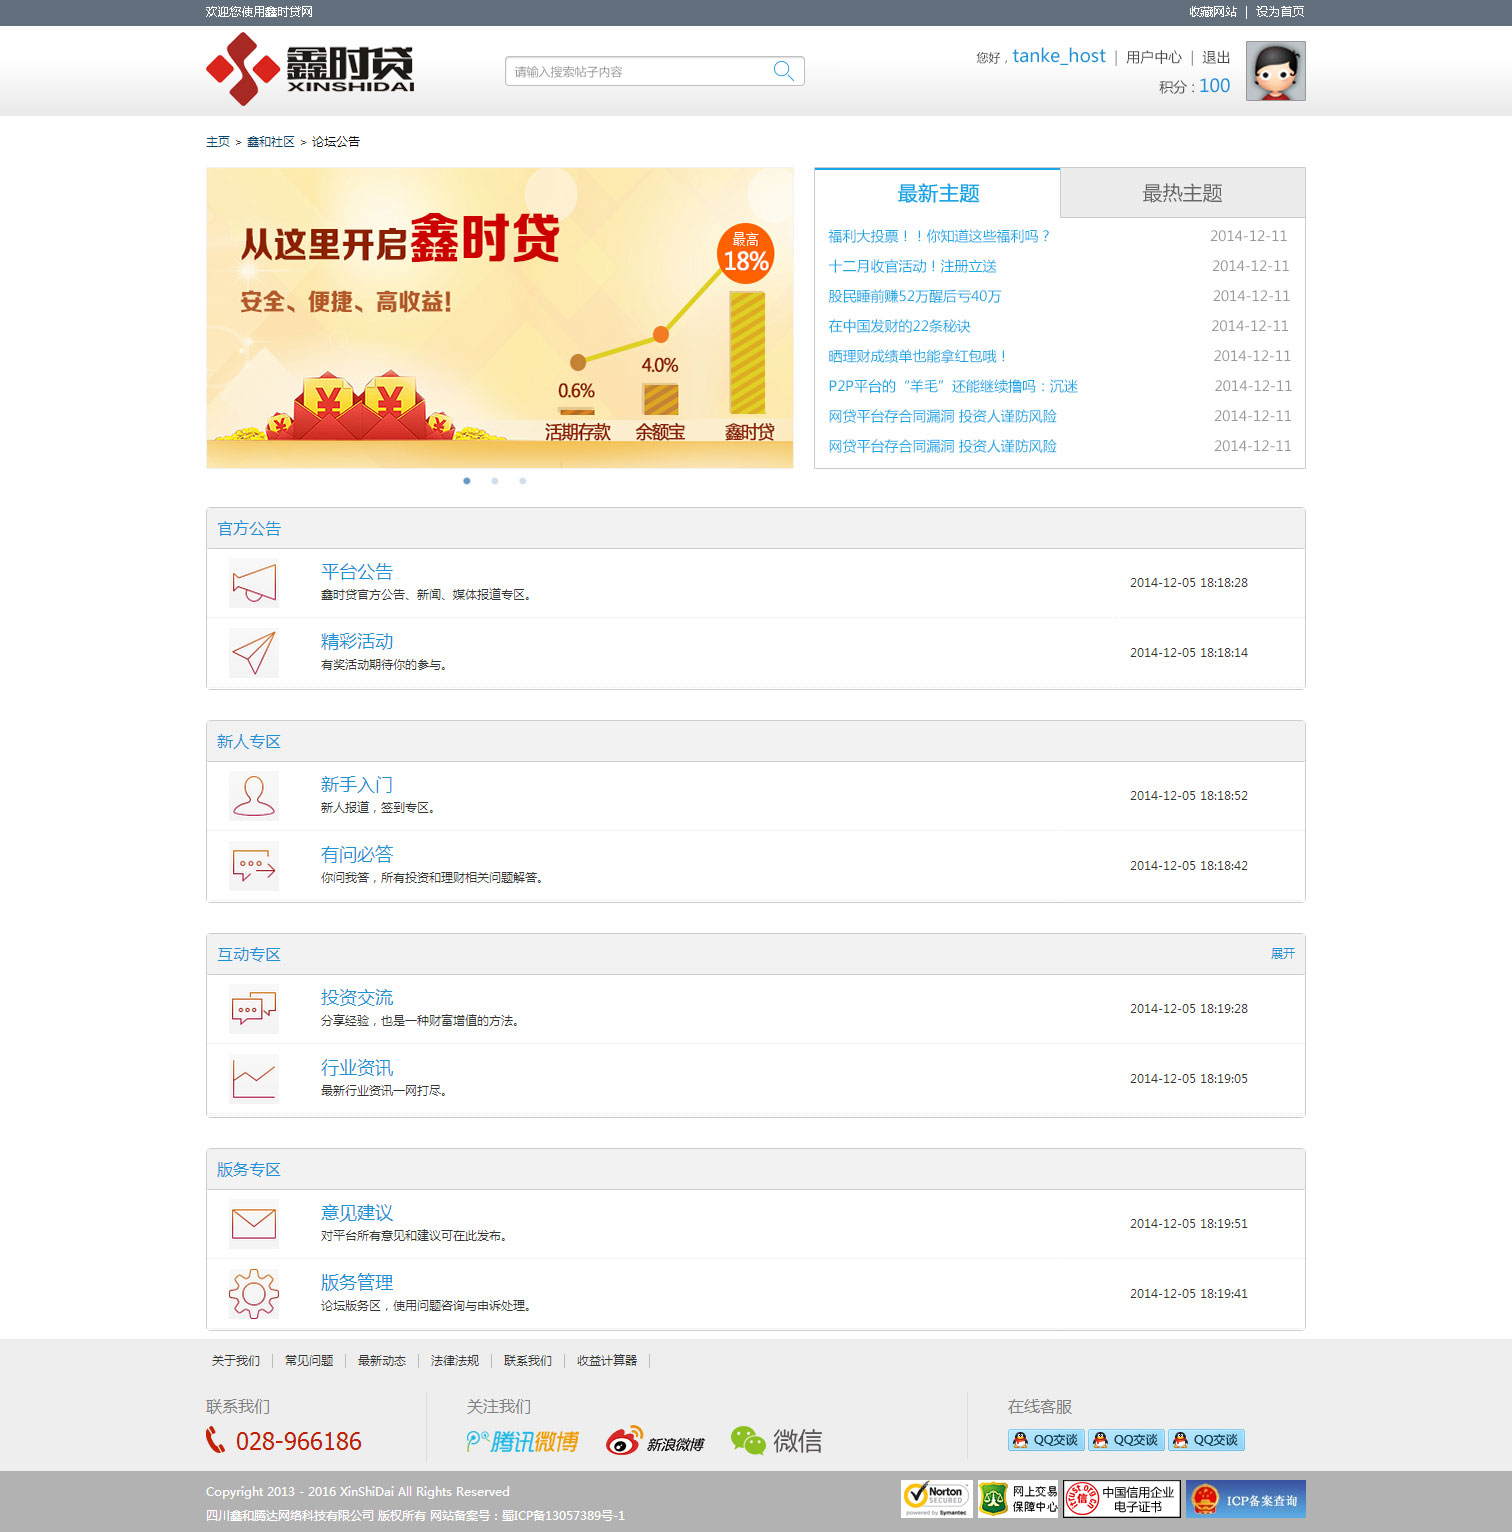The image size is (1512, 1532).
Task: Click the user silhouette icon for 新手入门
Action: point(254,796)
